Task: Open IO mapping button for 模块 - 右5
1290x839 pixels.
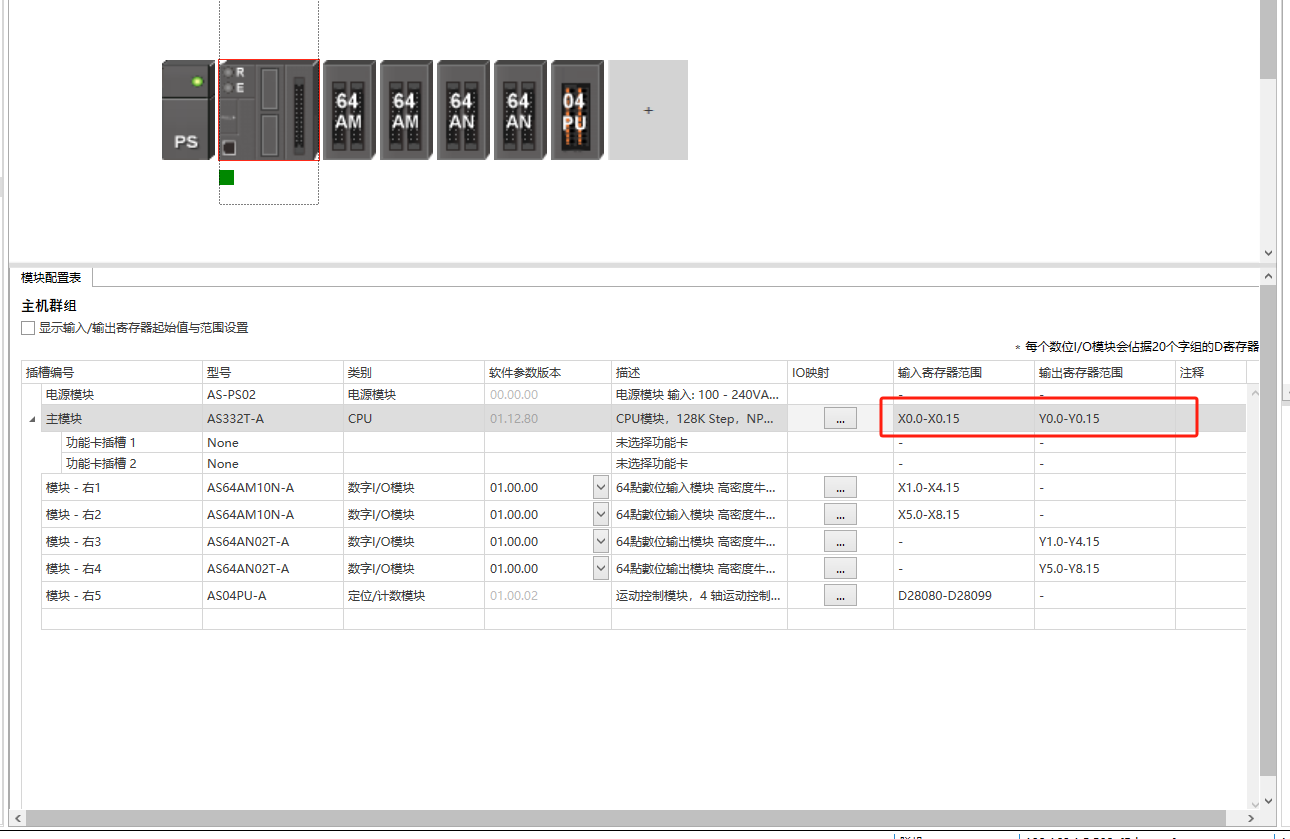Action: 840,596
